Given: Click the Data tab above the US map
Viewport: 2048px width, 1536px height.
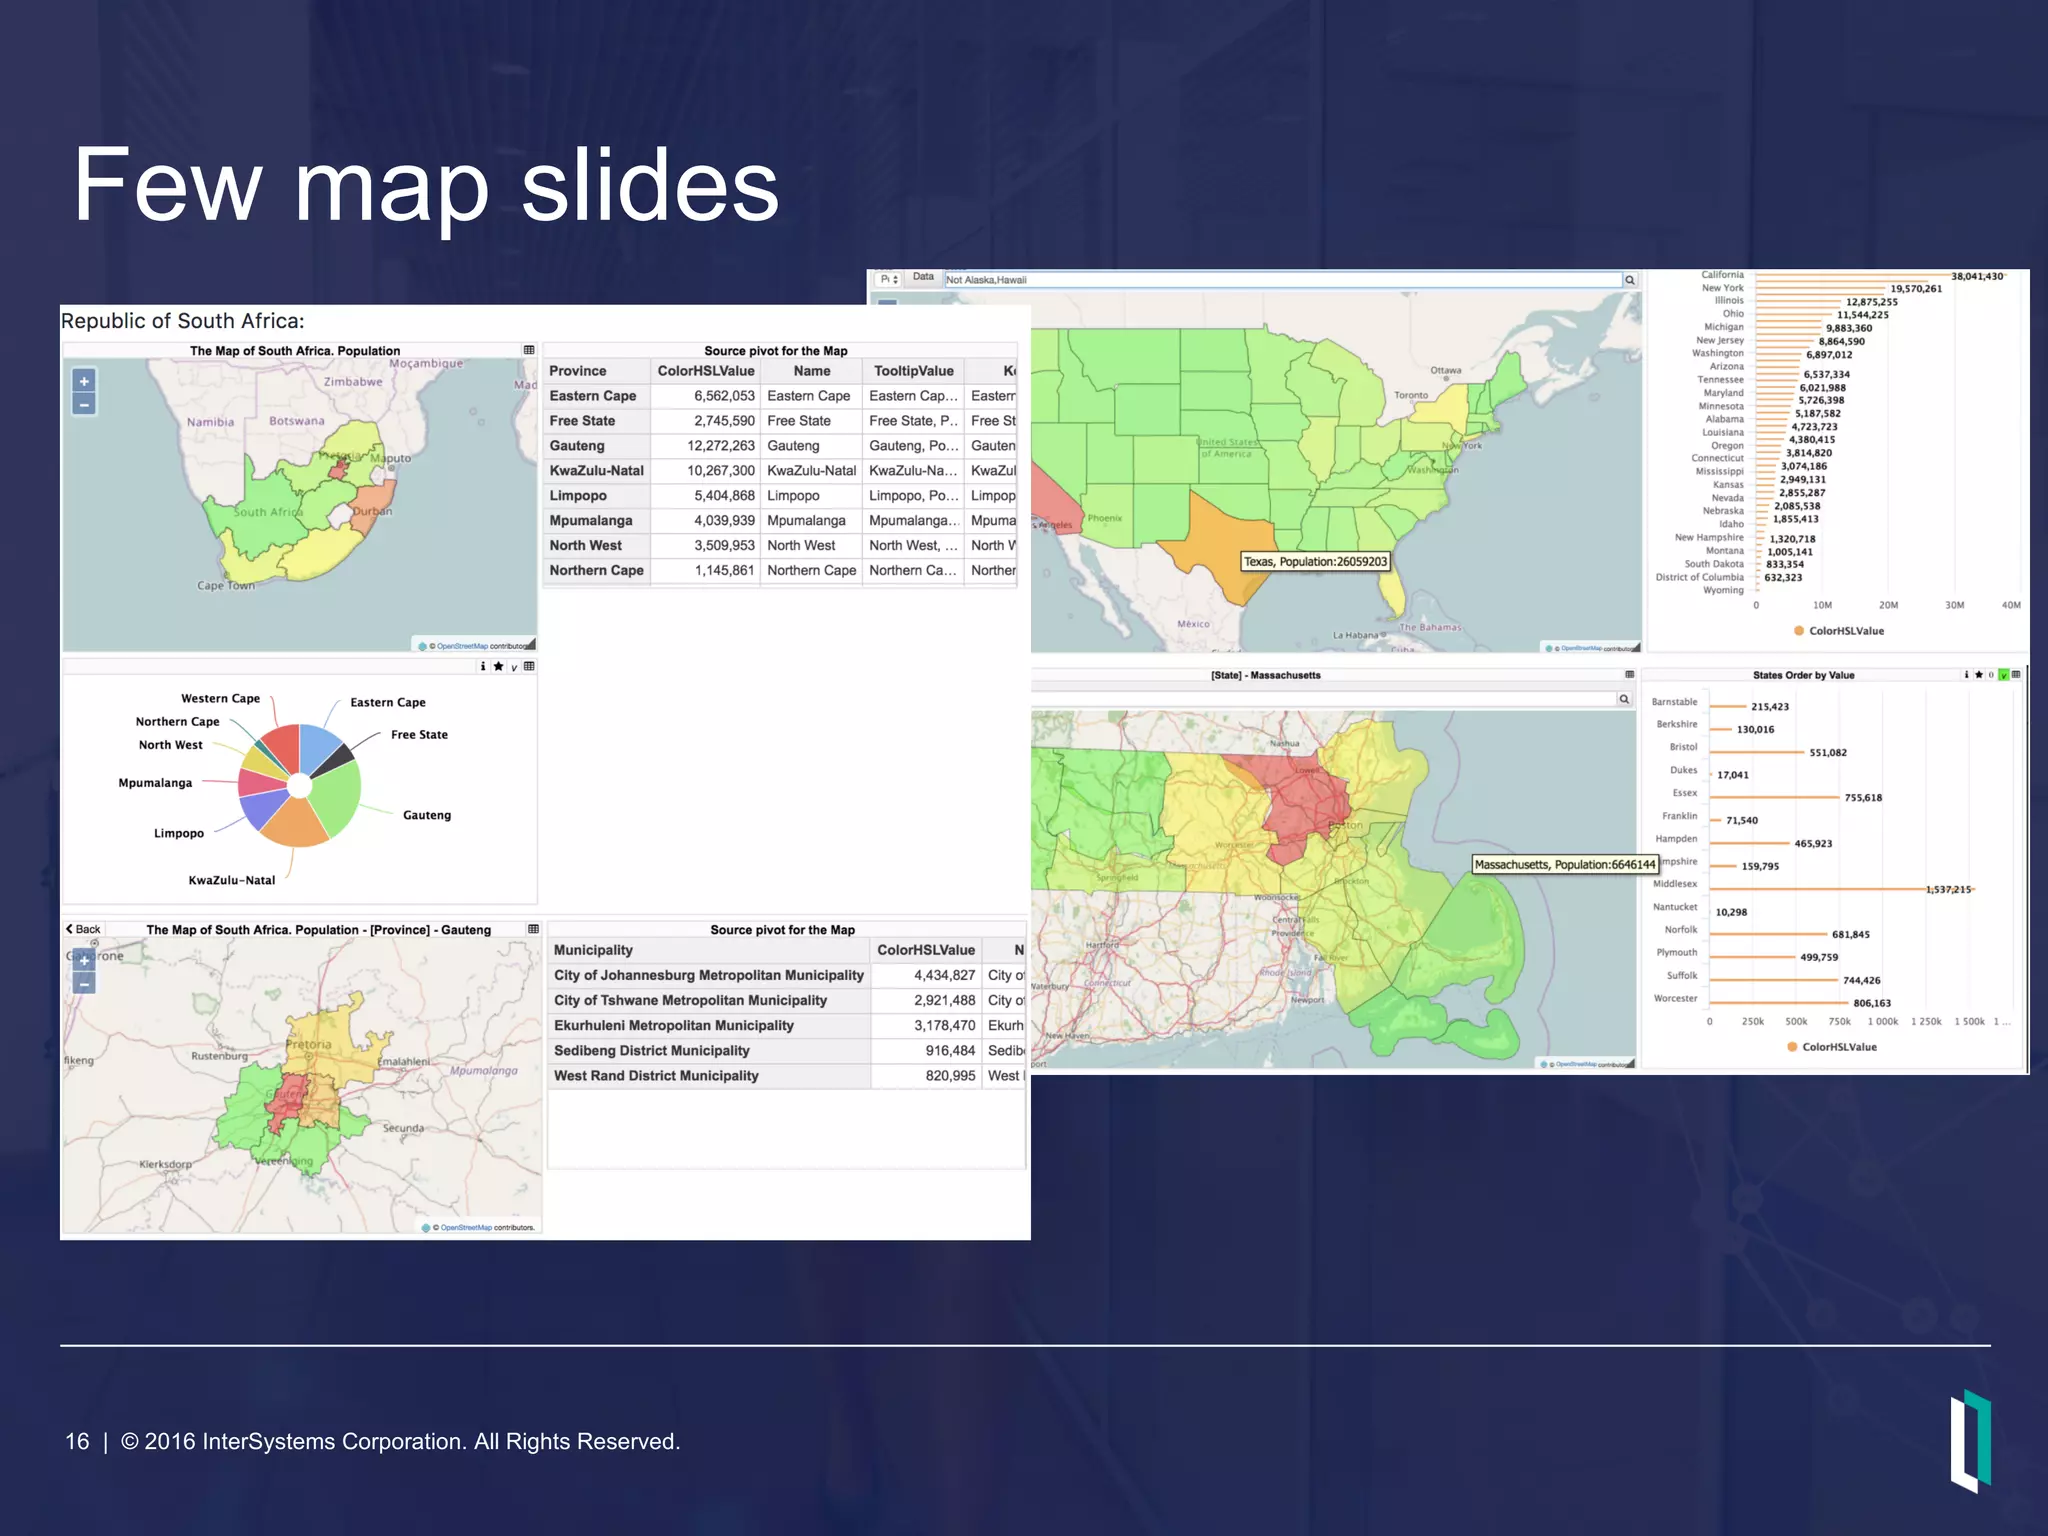Looking at the screenshot, I should (x=923, y=277).
